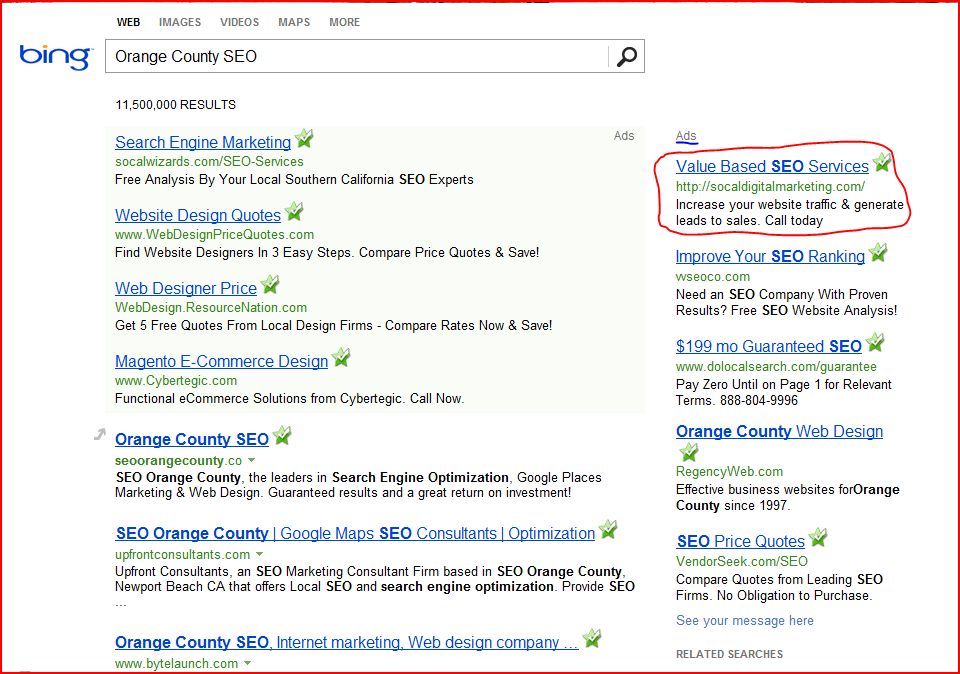Image resolution: width=960 pixels, height=674 pixels.
Task: Click the RegencyWeb.com URL
Action: pyautogui.click(x=729, y=471)
